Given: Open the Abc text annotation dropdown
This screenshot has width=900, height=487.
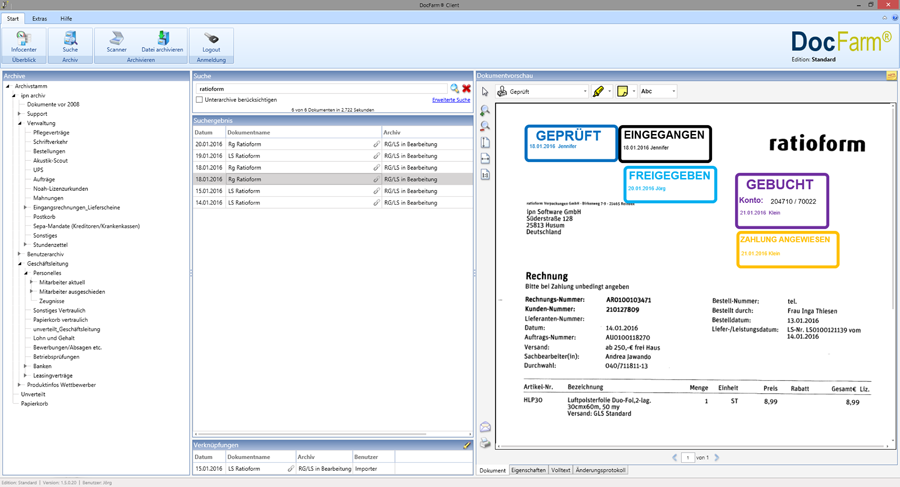Looking at the screenshot, I should (x=673, y=91).
